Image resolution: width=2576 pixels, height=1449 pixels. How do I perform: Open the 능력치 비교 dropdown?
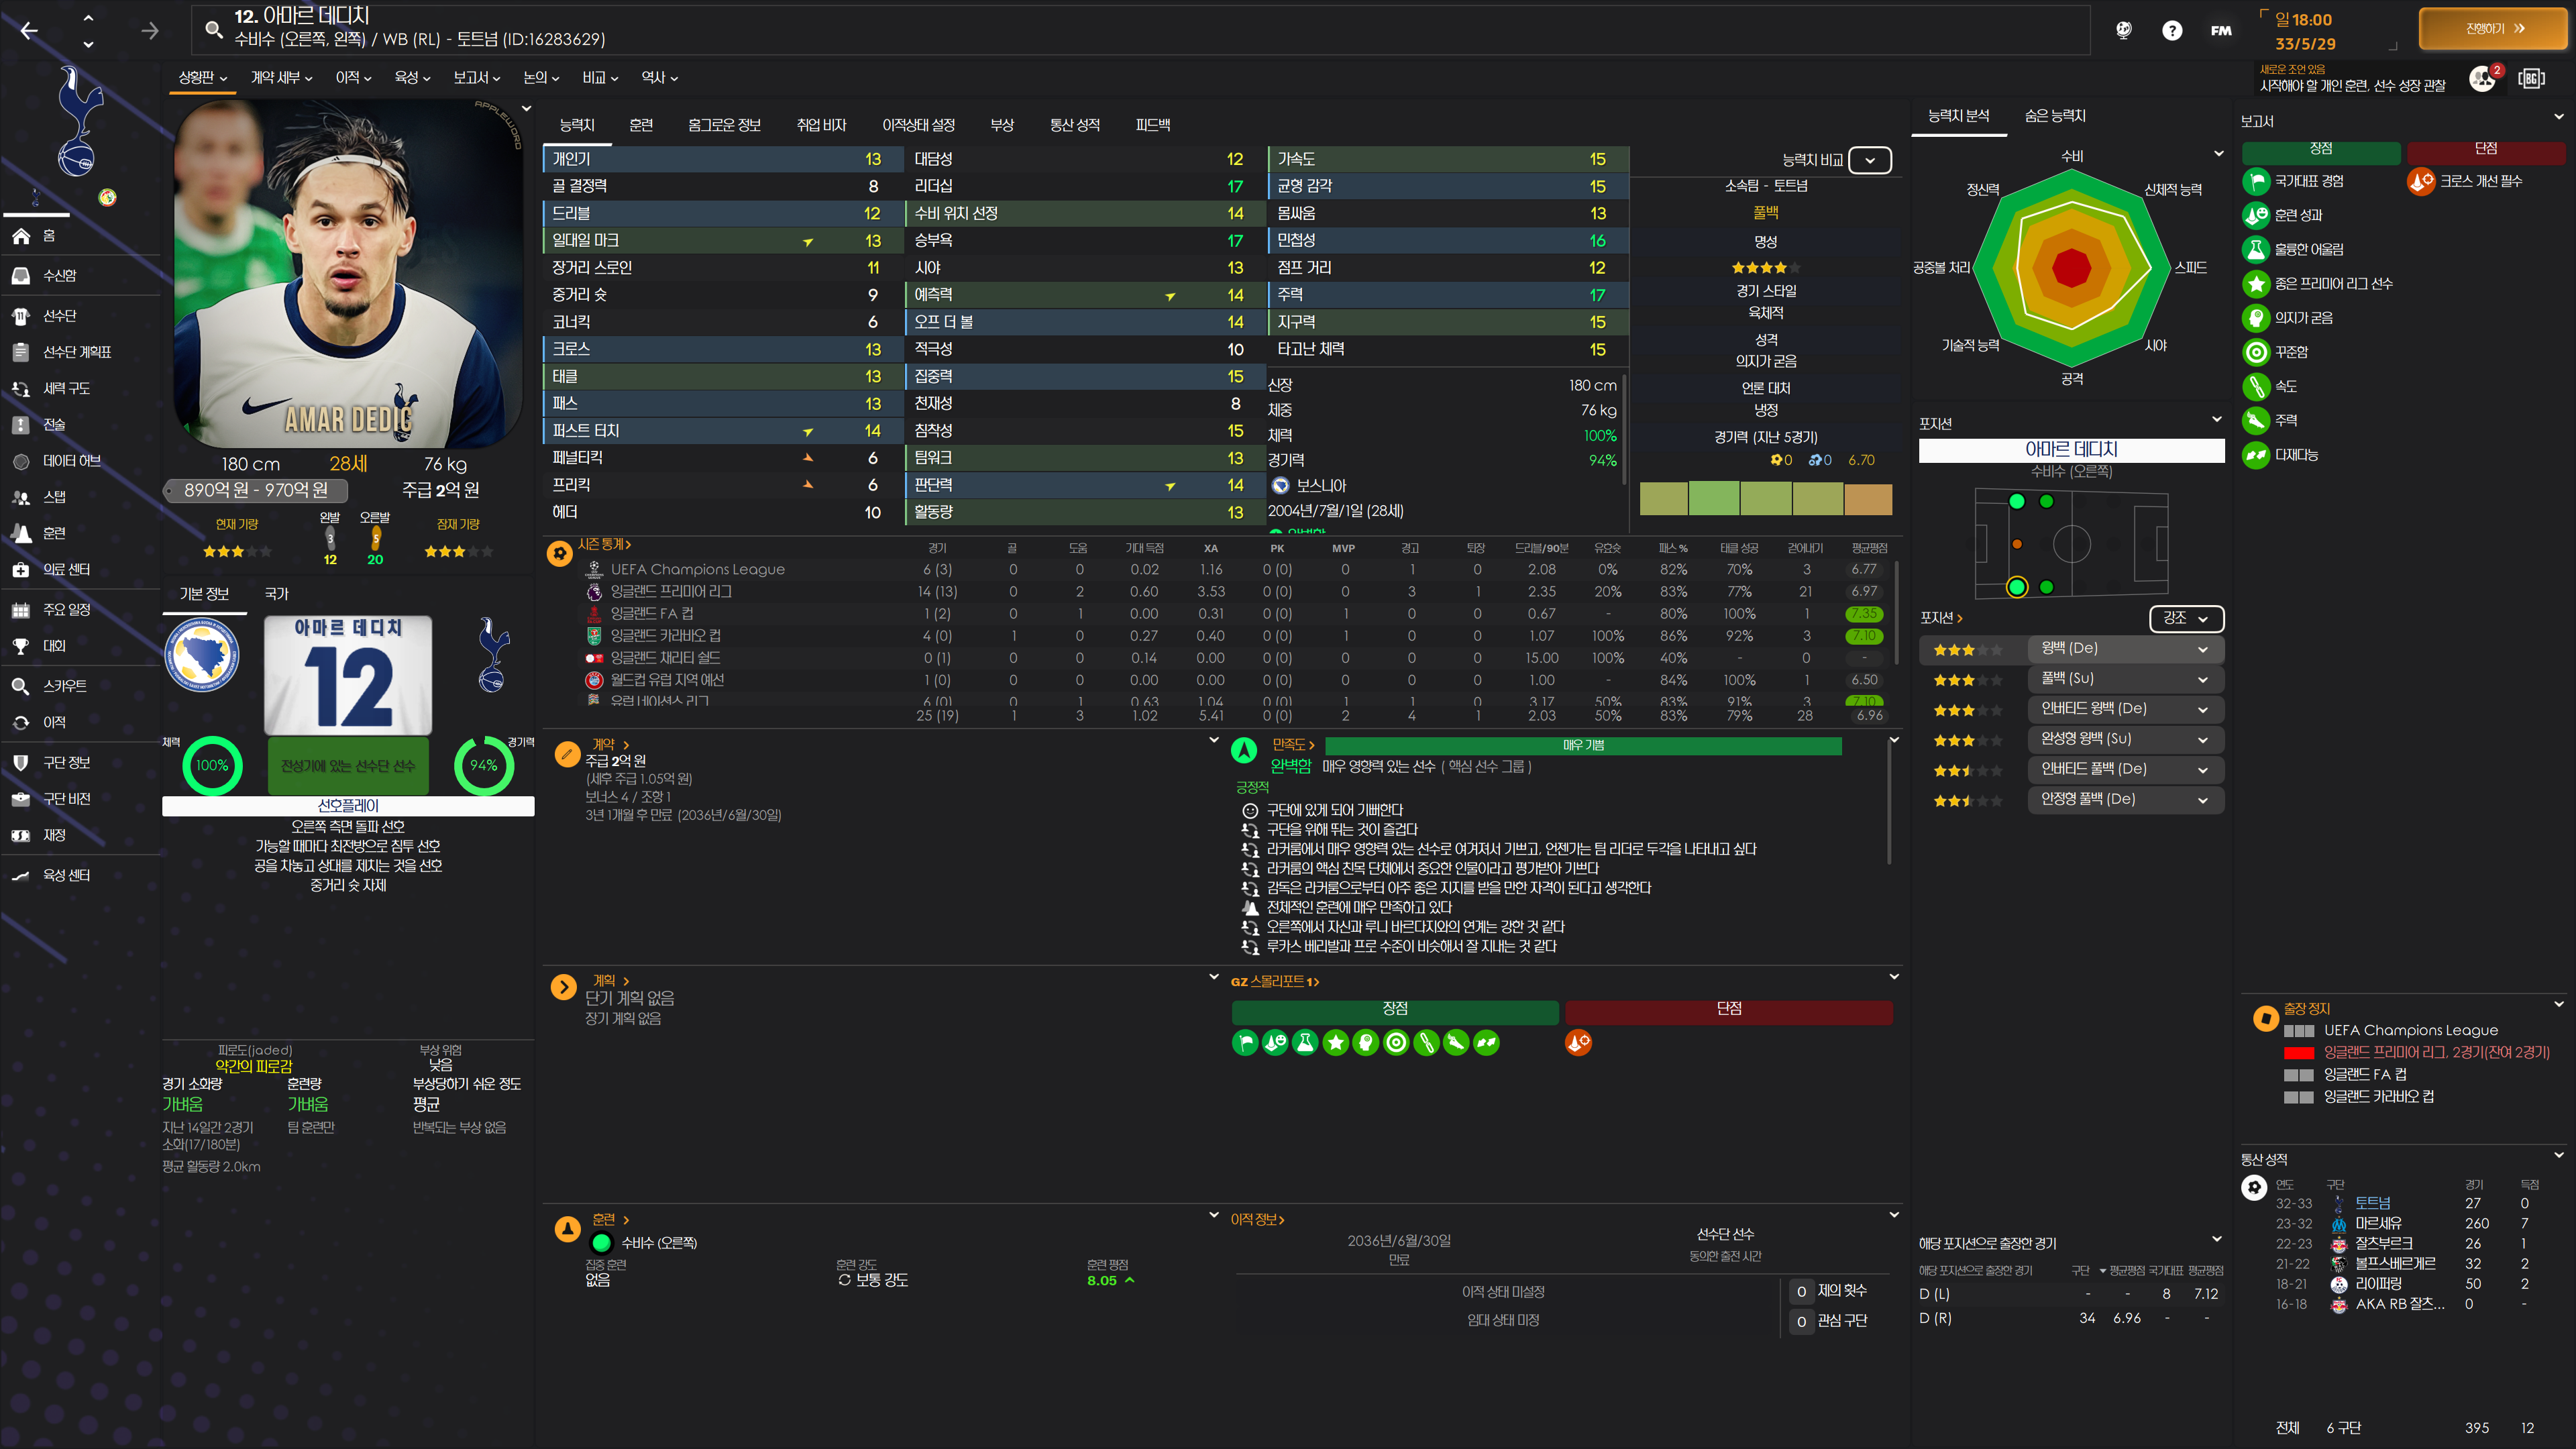click(1869, 160)
